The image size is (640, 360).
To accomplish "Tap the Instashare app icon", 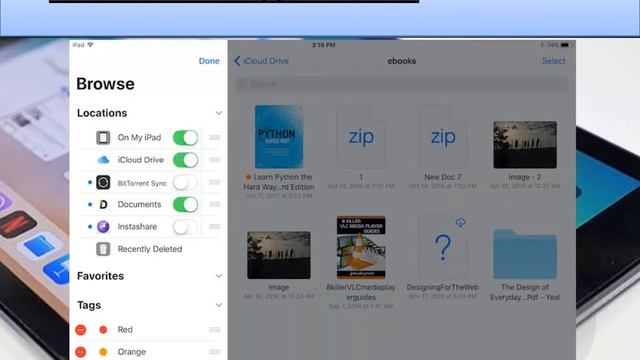I will tap(103, 227).
